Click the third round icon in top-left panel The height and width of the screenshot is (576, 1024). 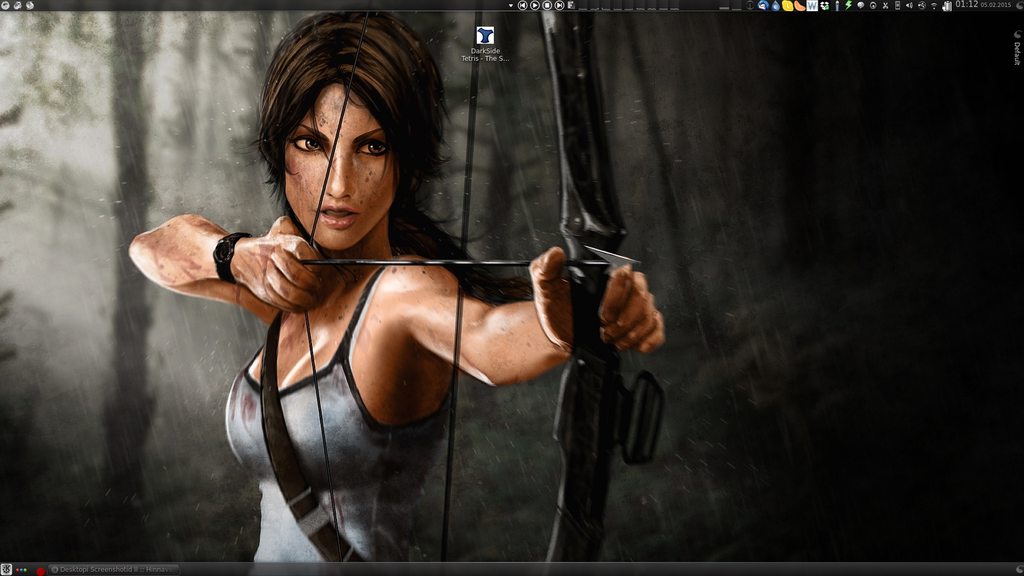[29, 5]
